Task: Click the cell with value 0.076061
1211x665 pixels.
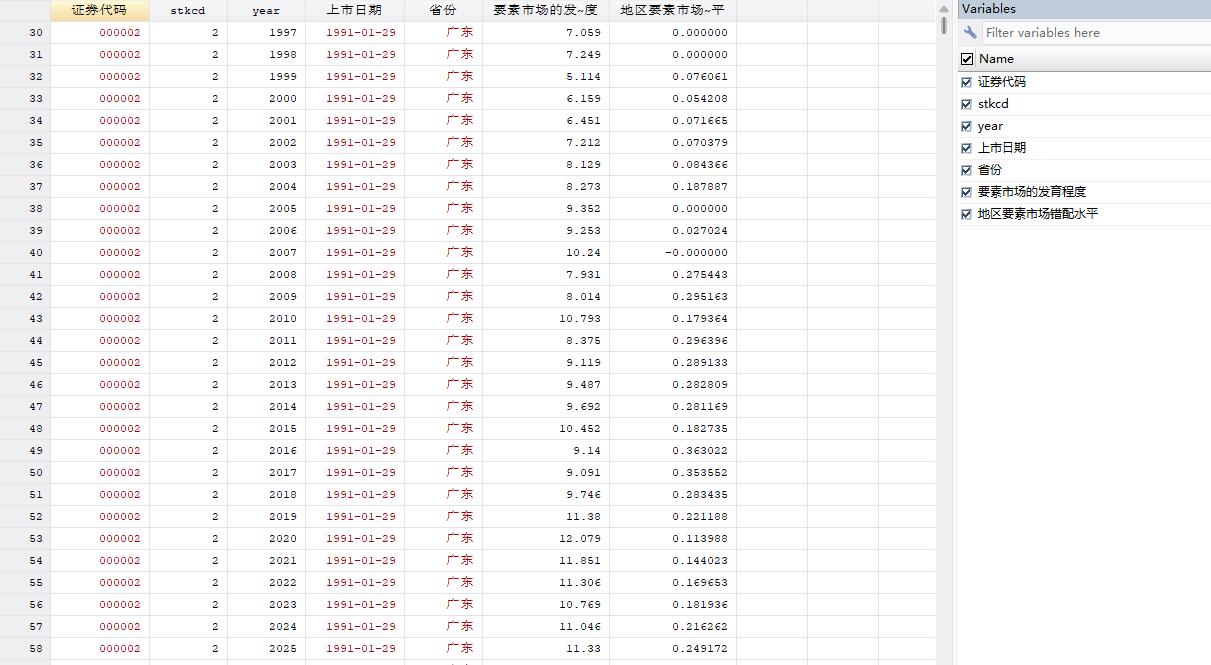Action: tap(673, 76)
